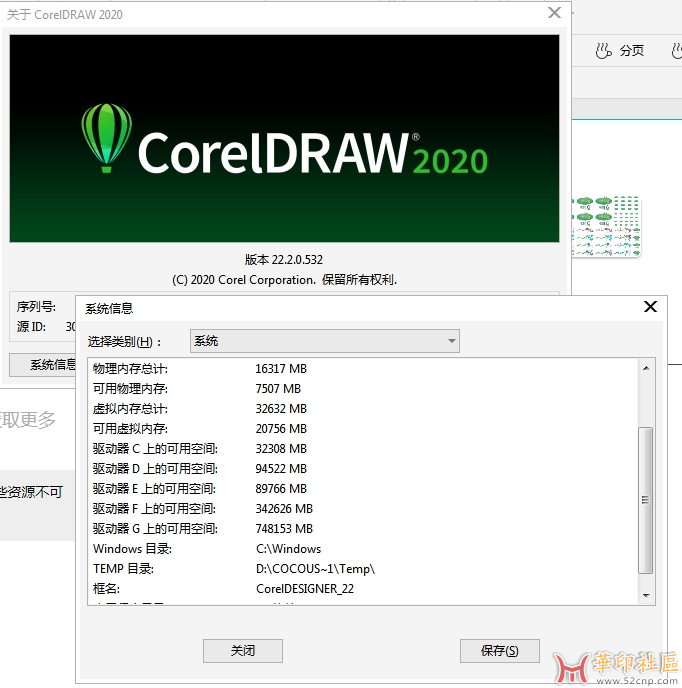This screenshot has height=688, width=682.
Task: Click the value 89766 MB
Action: [x=281, y=489]
